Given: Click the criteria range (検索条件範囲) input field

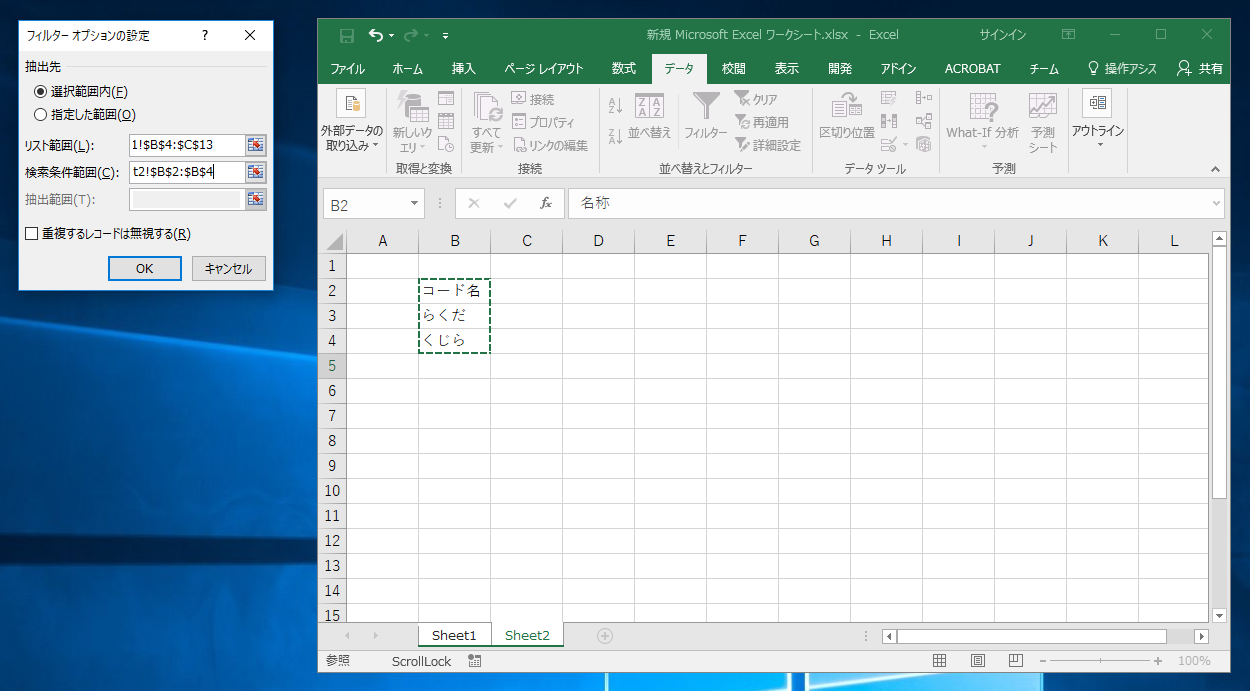Looking at the screenshot, I should (x=186, y=172).
